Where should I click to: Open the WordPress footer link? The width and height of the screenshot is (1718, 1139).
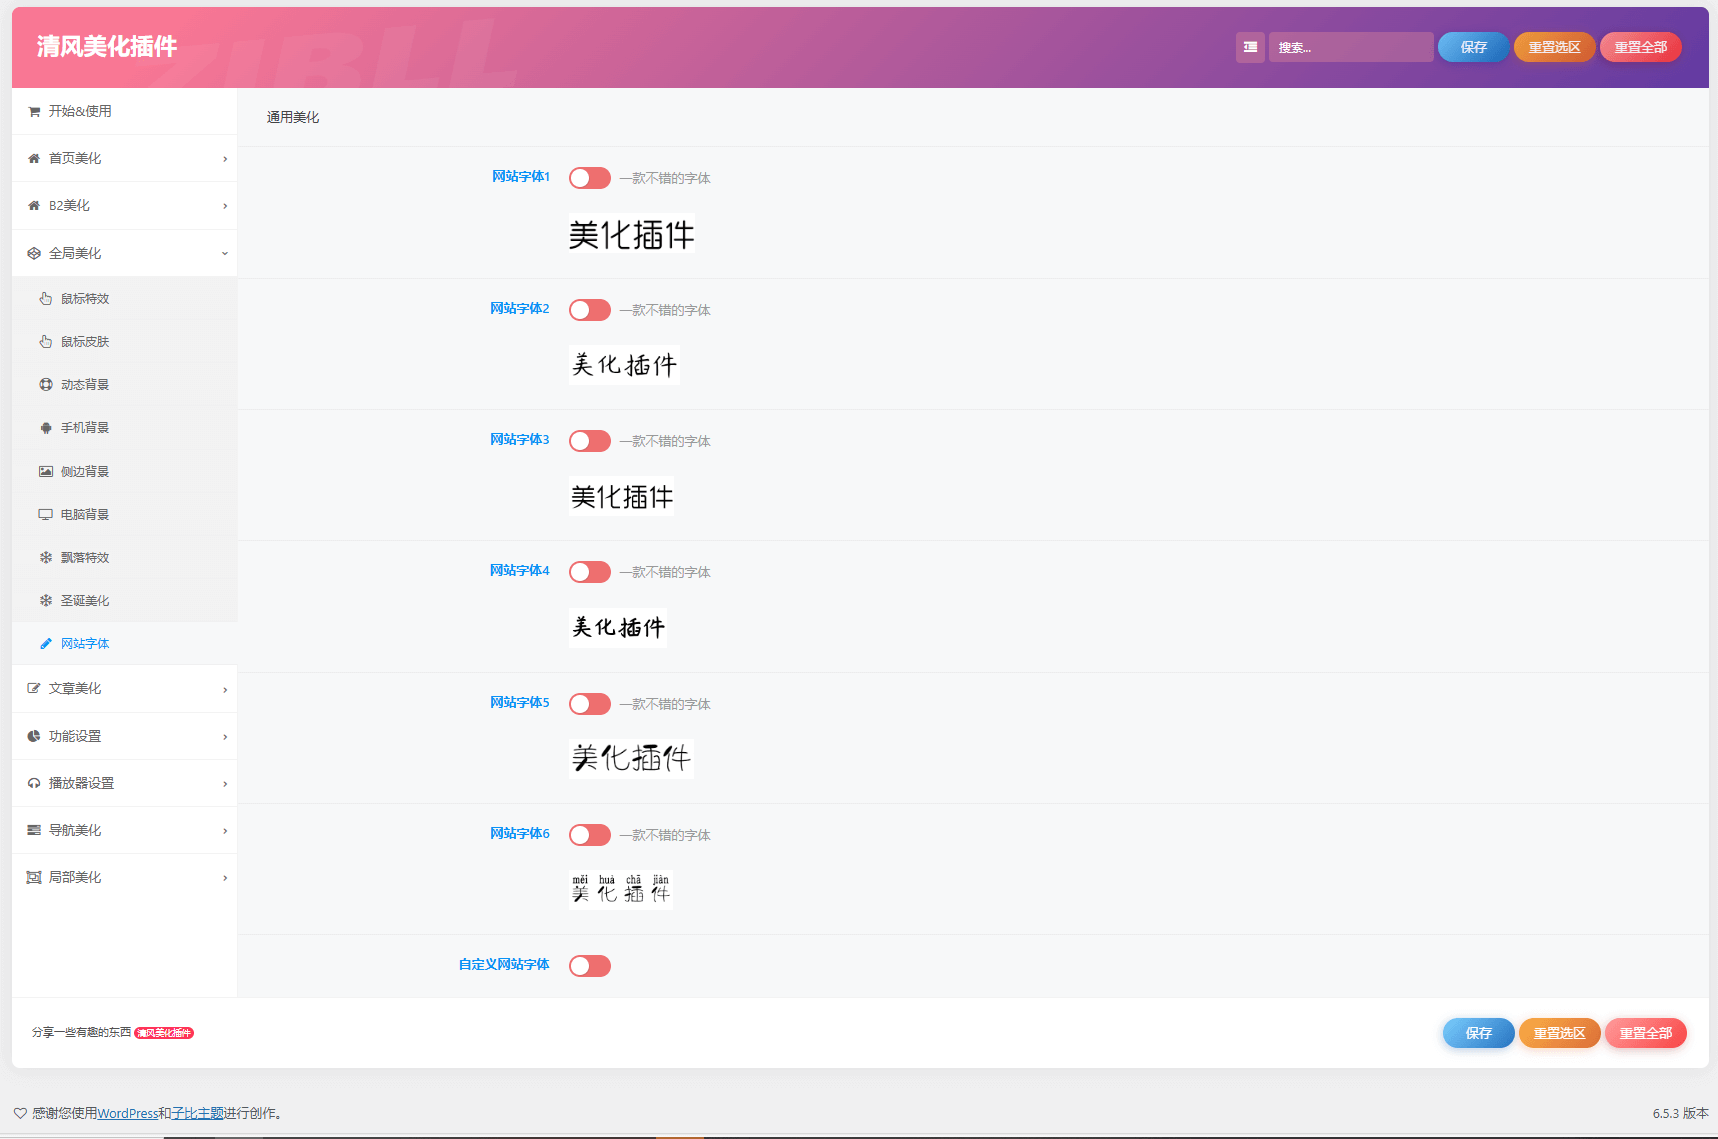coord(127,1114)
